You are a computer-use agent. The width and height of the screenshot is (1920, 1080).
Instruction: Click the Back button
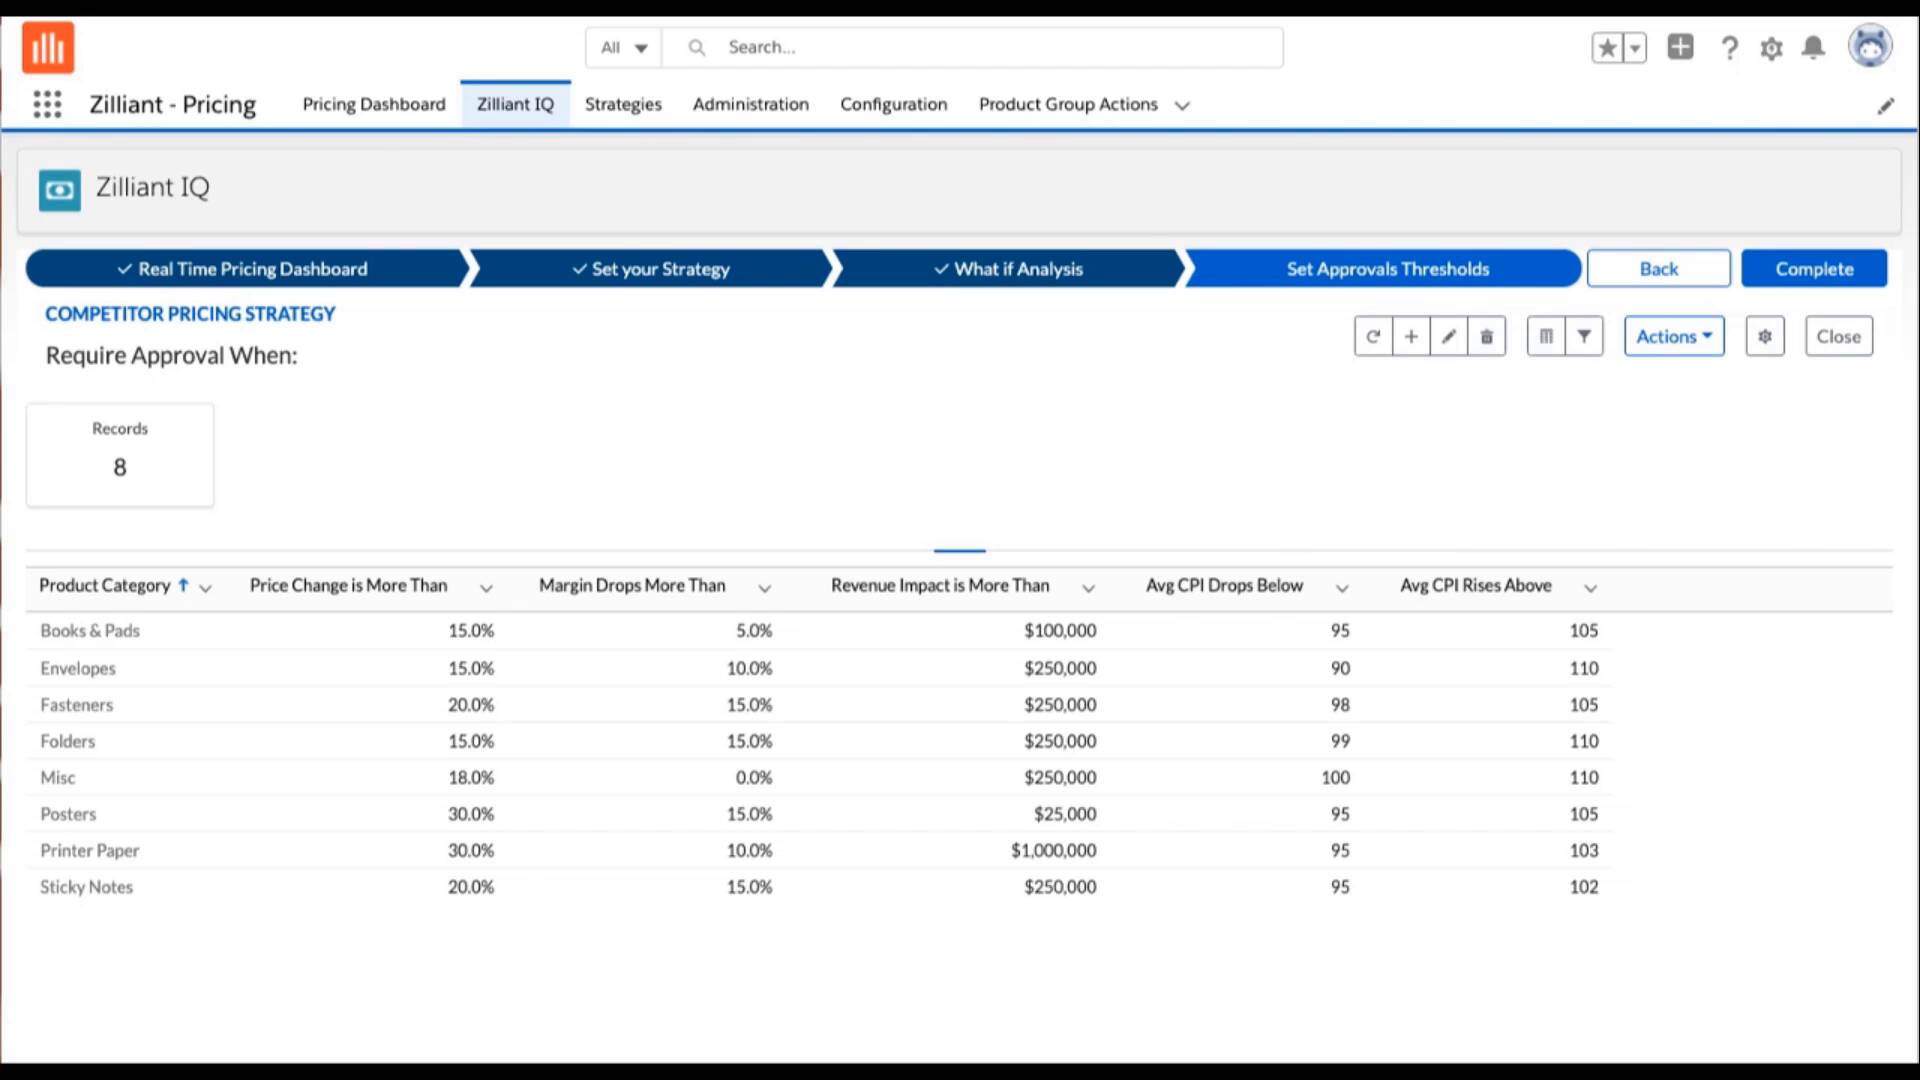click(x=1658, y=269)
